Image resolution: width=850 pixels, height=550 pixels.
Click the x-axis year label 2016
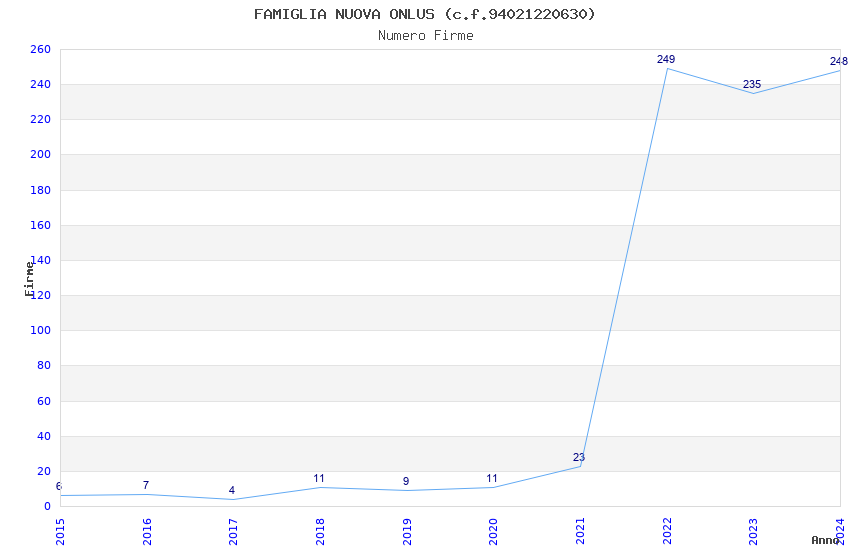tap(147, 532)
